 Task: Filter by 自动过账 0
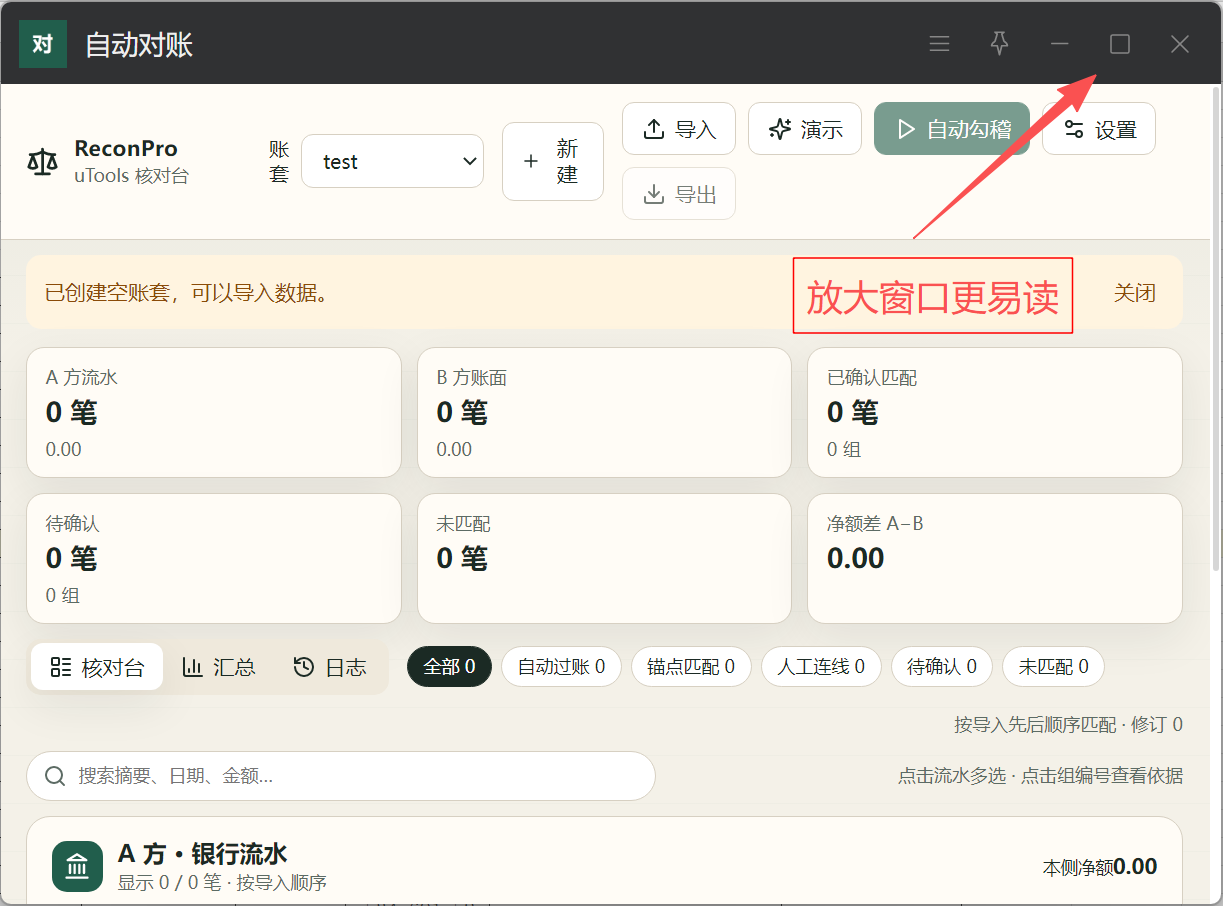click(561, 667)
